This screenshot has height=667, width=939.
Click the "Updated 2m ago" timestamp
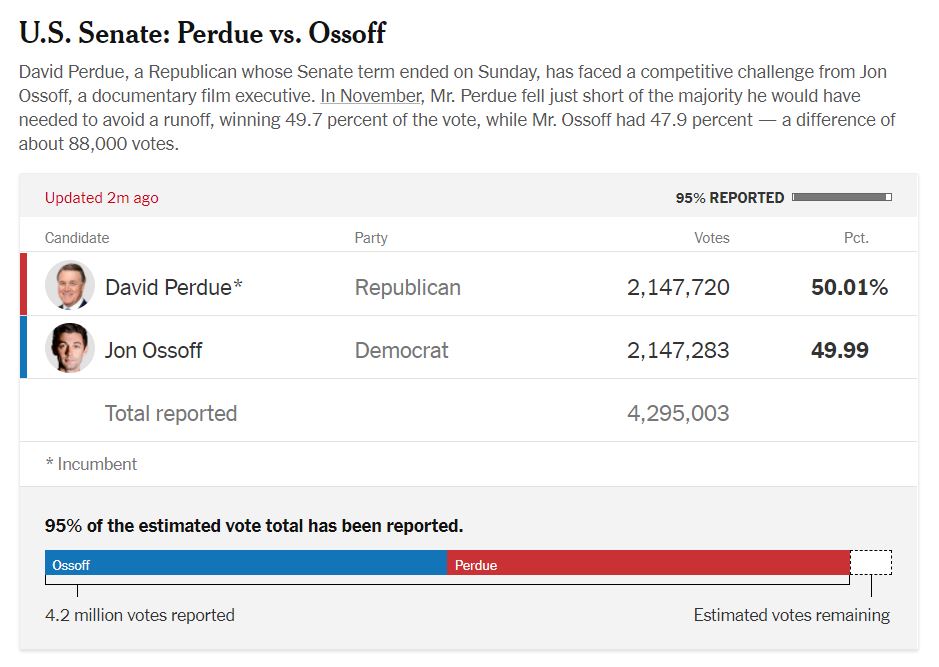pos(101,198)
